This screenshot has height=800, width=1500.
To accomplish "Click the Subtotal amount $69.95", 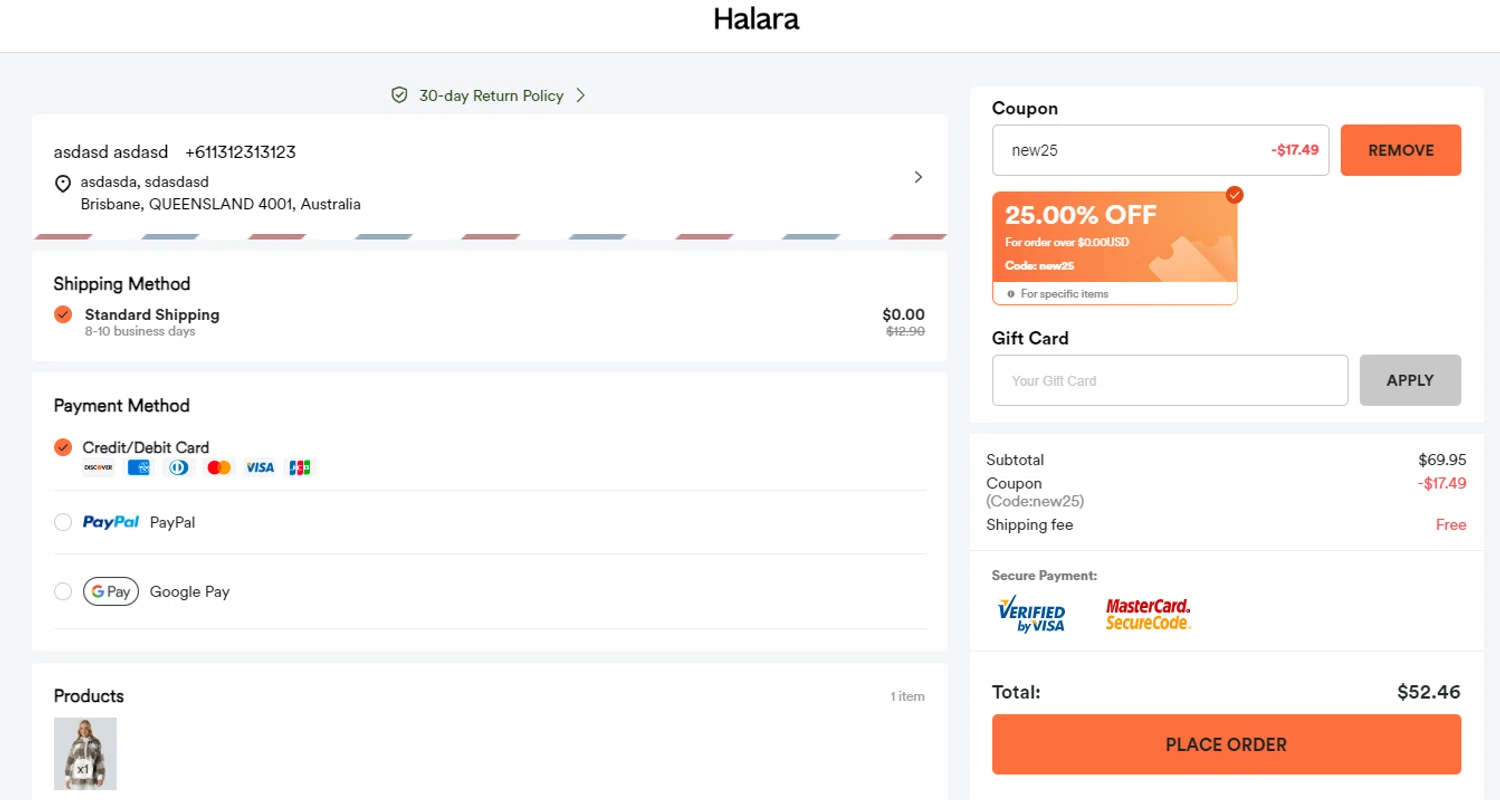I will (x=1442, y=460).
